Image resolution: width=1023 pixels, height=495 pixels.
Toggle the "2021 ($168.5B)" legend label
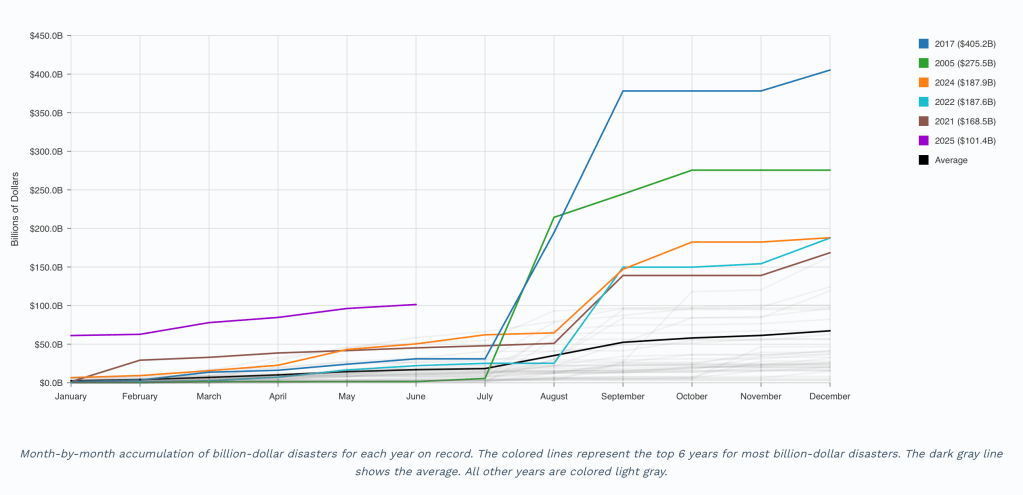point(965,121)
